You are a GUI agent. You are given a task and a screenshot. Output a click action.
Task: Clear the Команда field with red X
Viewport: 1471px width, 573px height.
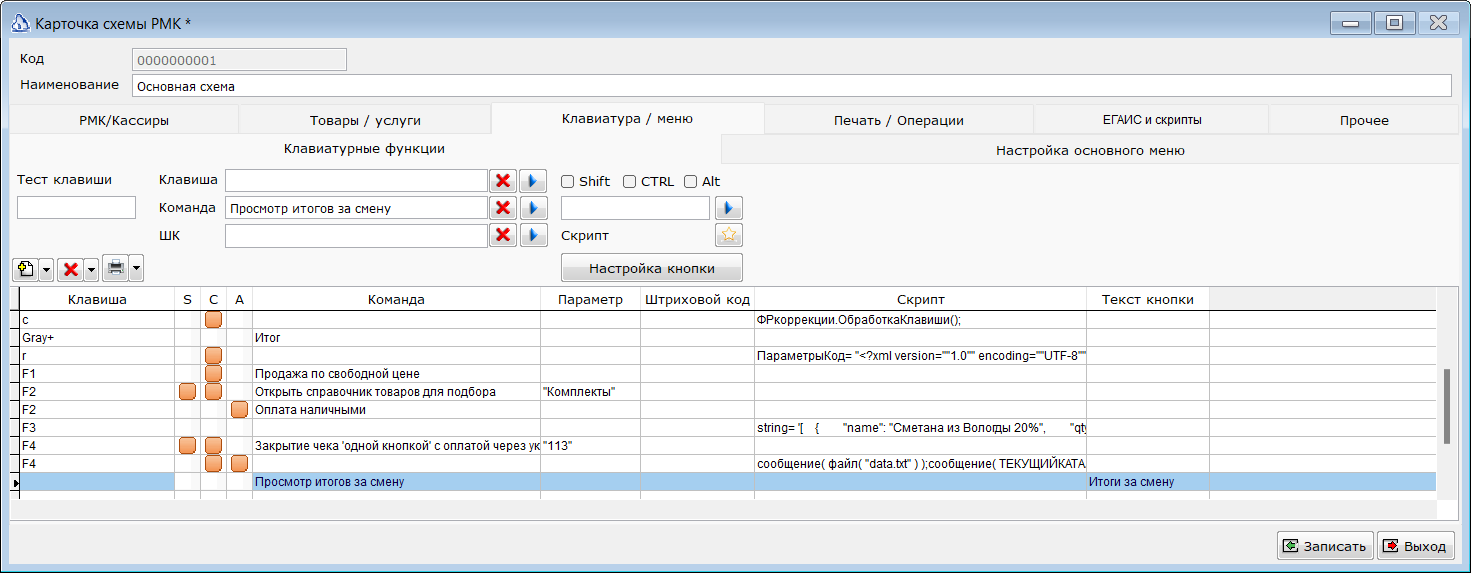(503, 208)
